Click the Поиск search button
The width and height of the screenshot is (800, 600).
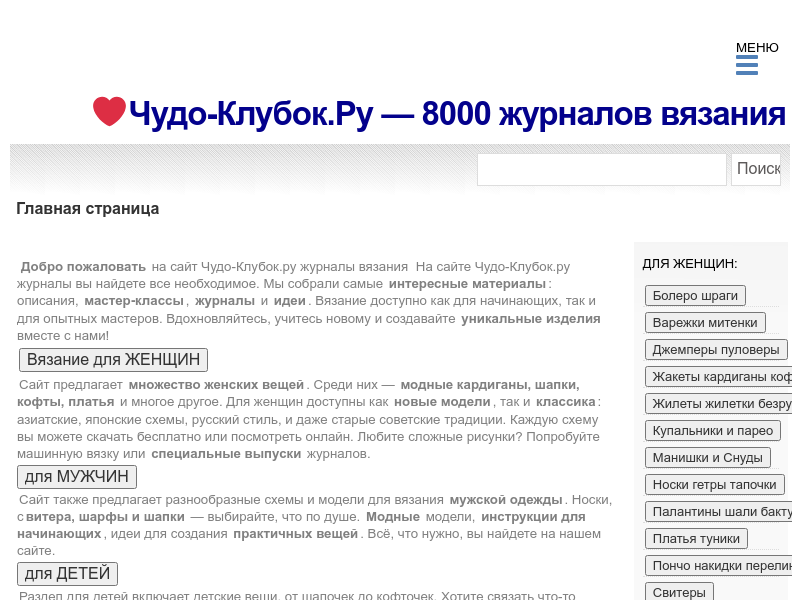coord(756,169)
